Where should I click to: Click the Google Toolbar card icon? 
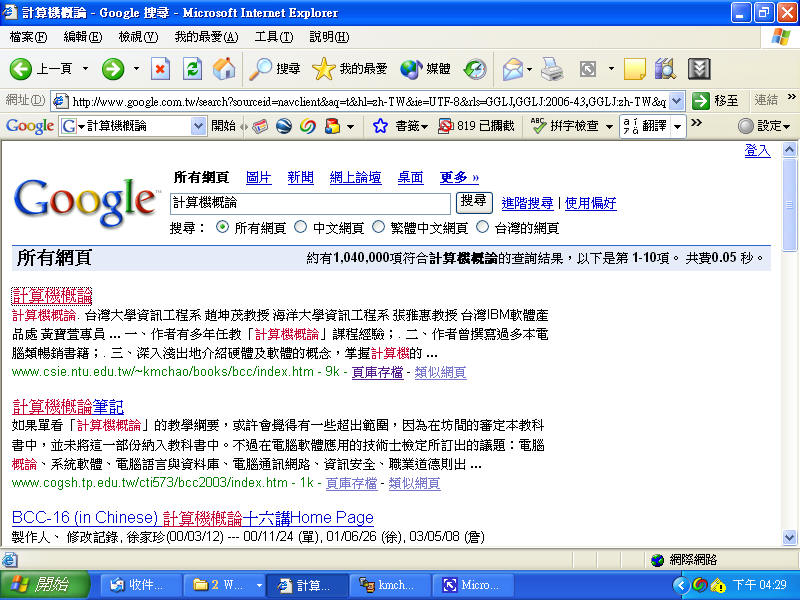pos(260,126)
